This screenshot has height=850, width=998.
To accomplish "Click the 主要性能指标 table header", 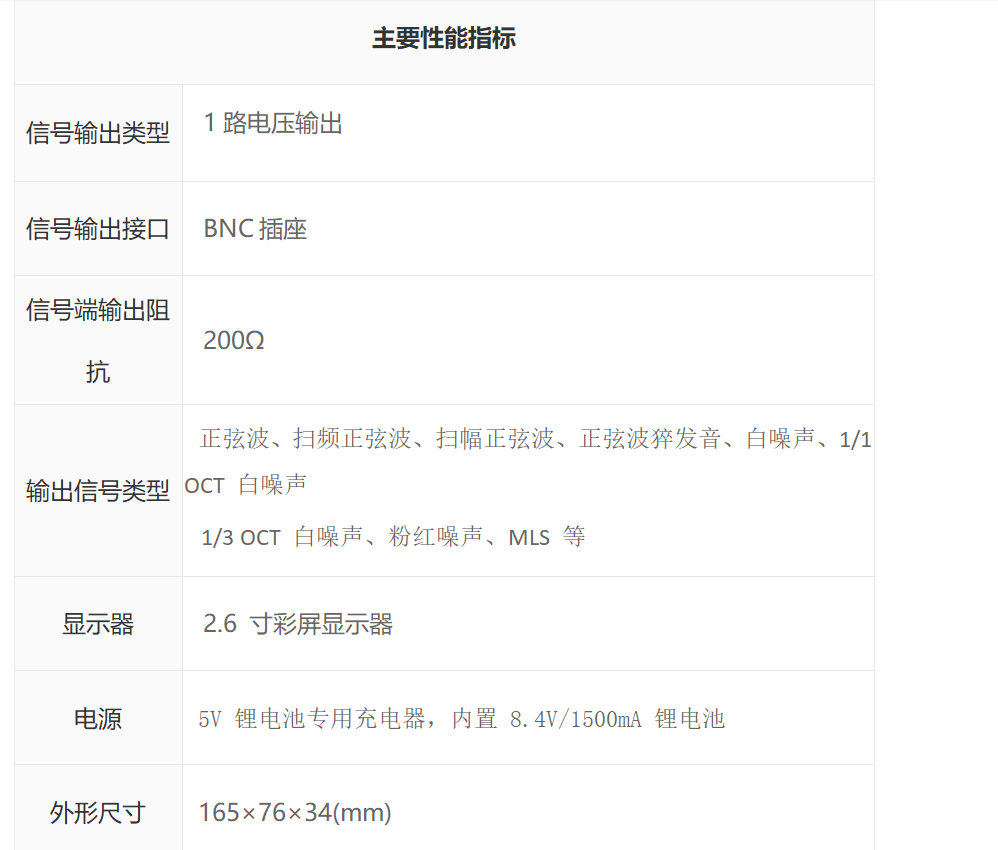I will point(444,38).
